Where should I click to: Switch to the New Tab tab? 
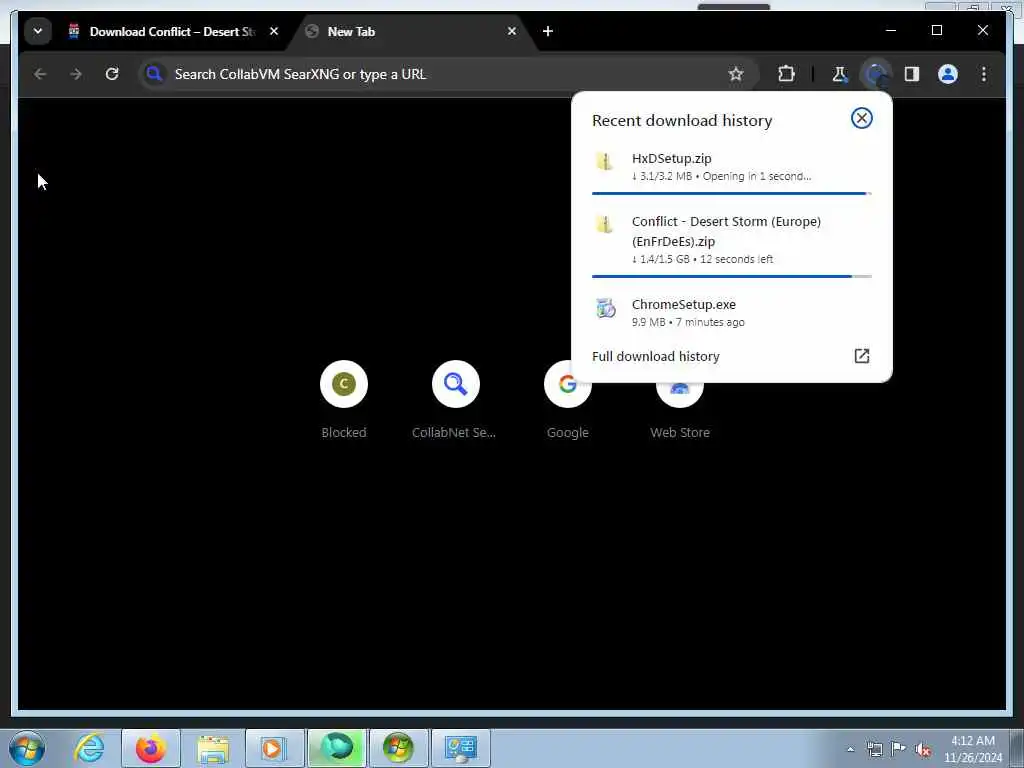click(412, 31)
